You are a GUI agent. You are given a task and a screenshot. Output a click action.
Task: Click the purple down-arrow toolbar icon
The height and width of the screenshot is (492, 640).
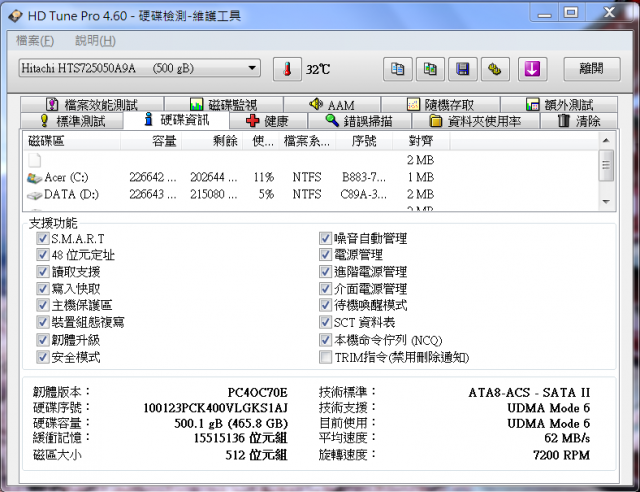pos(532,69)
